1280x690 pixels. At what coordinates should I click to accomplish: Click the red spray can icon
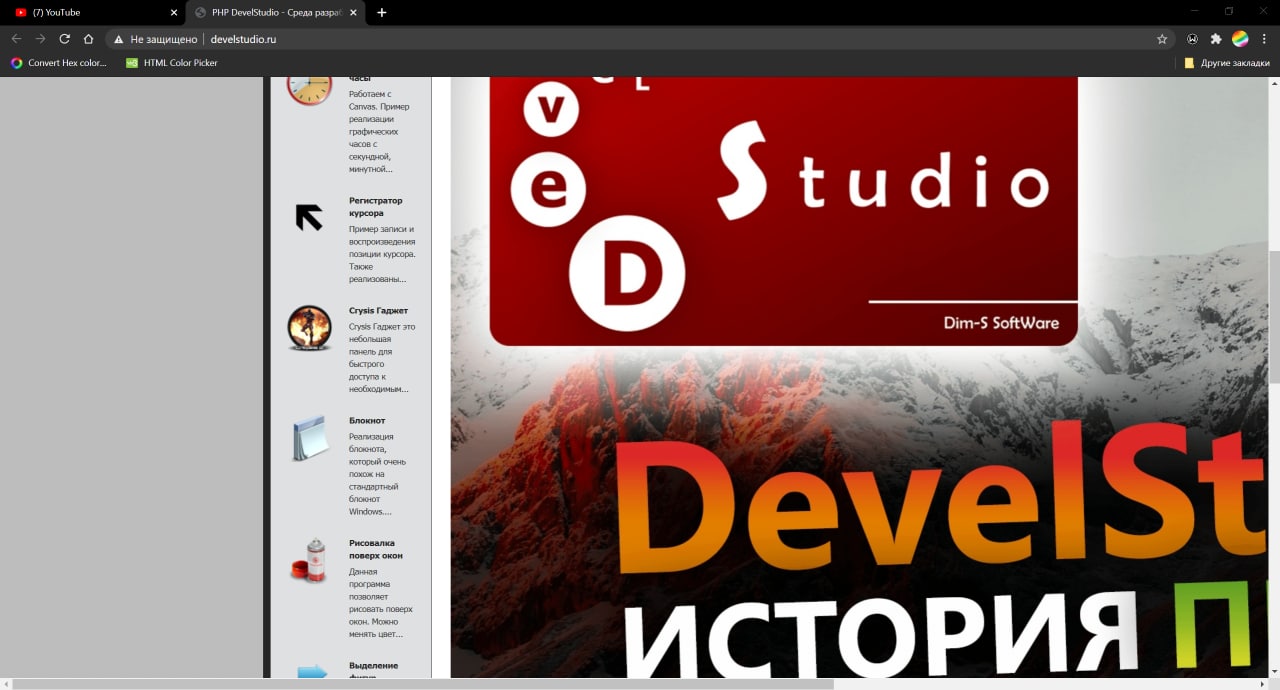(309, 561)
